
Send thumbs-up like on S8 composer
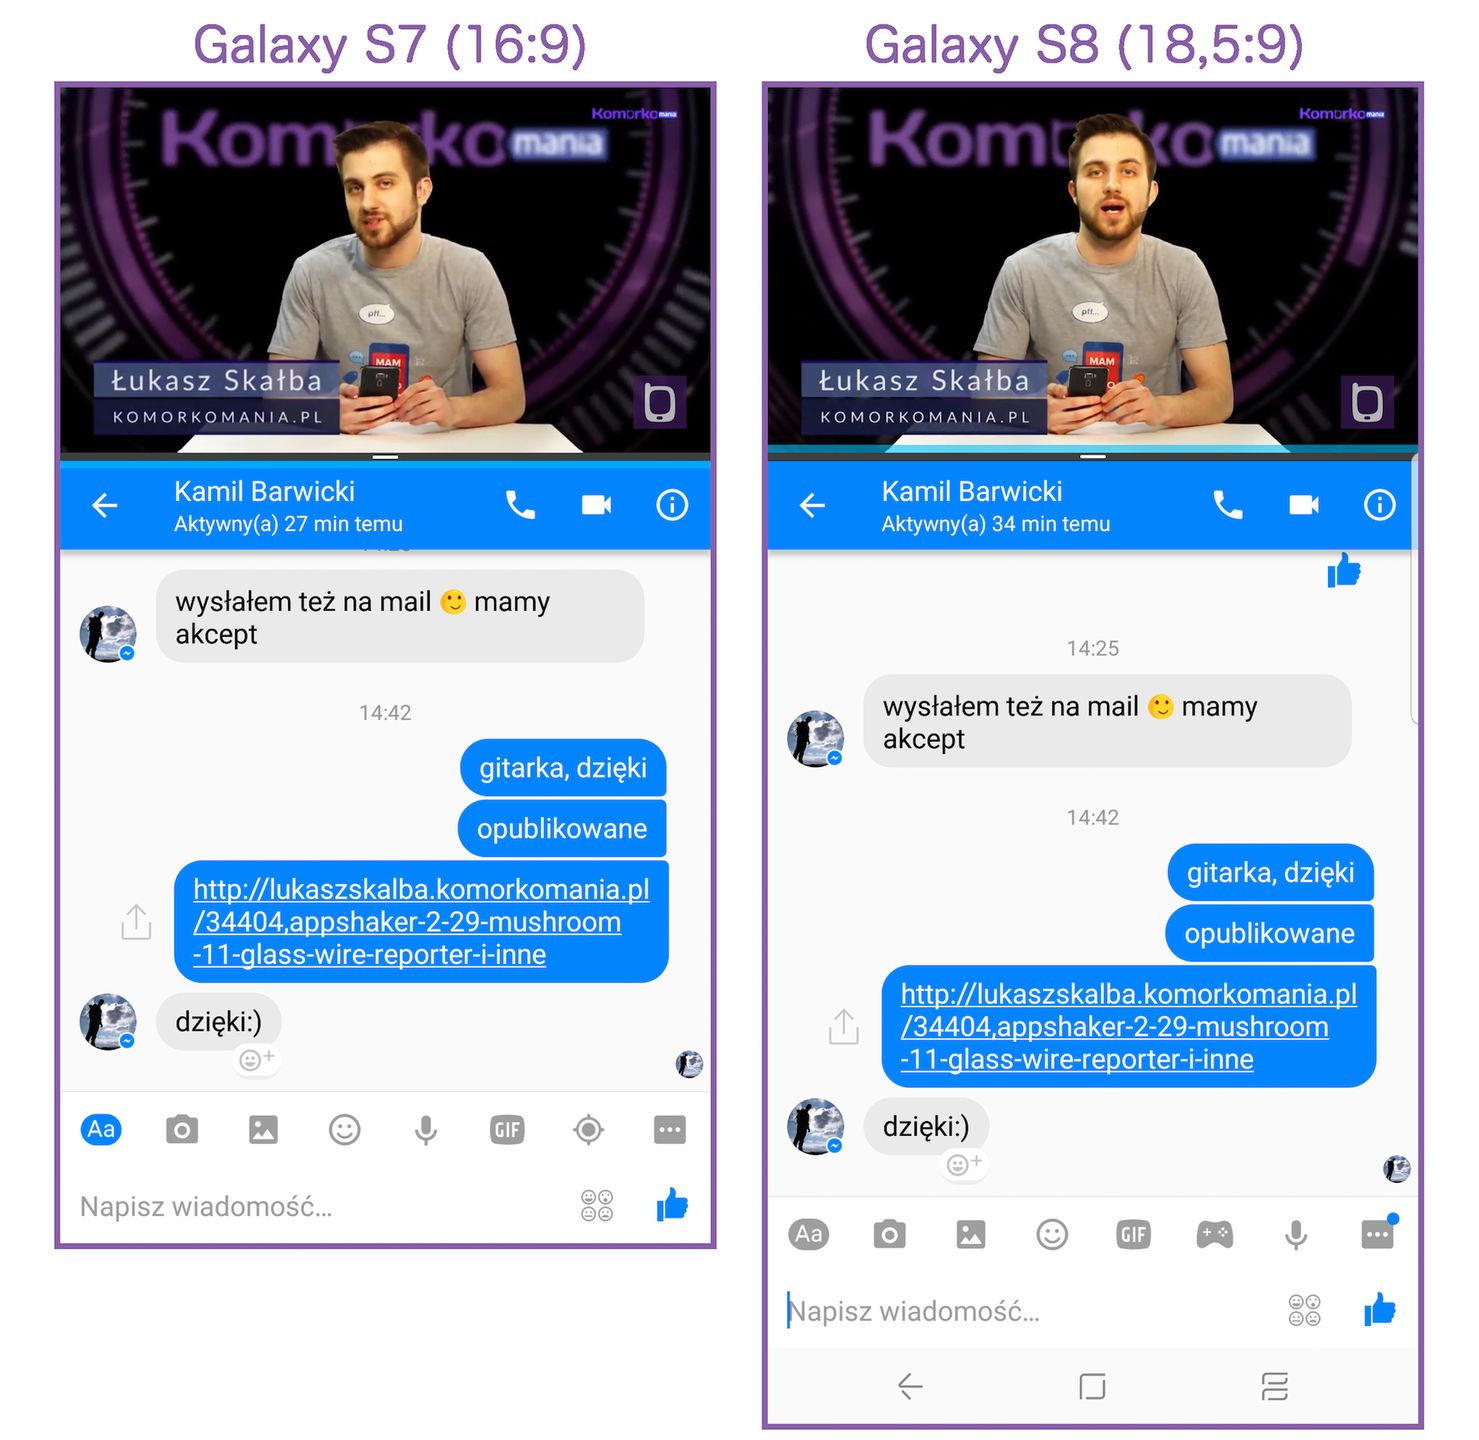1380,1310
